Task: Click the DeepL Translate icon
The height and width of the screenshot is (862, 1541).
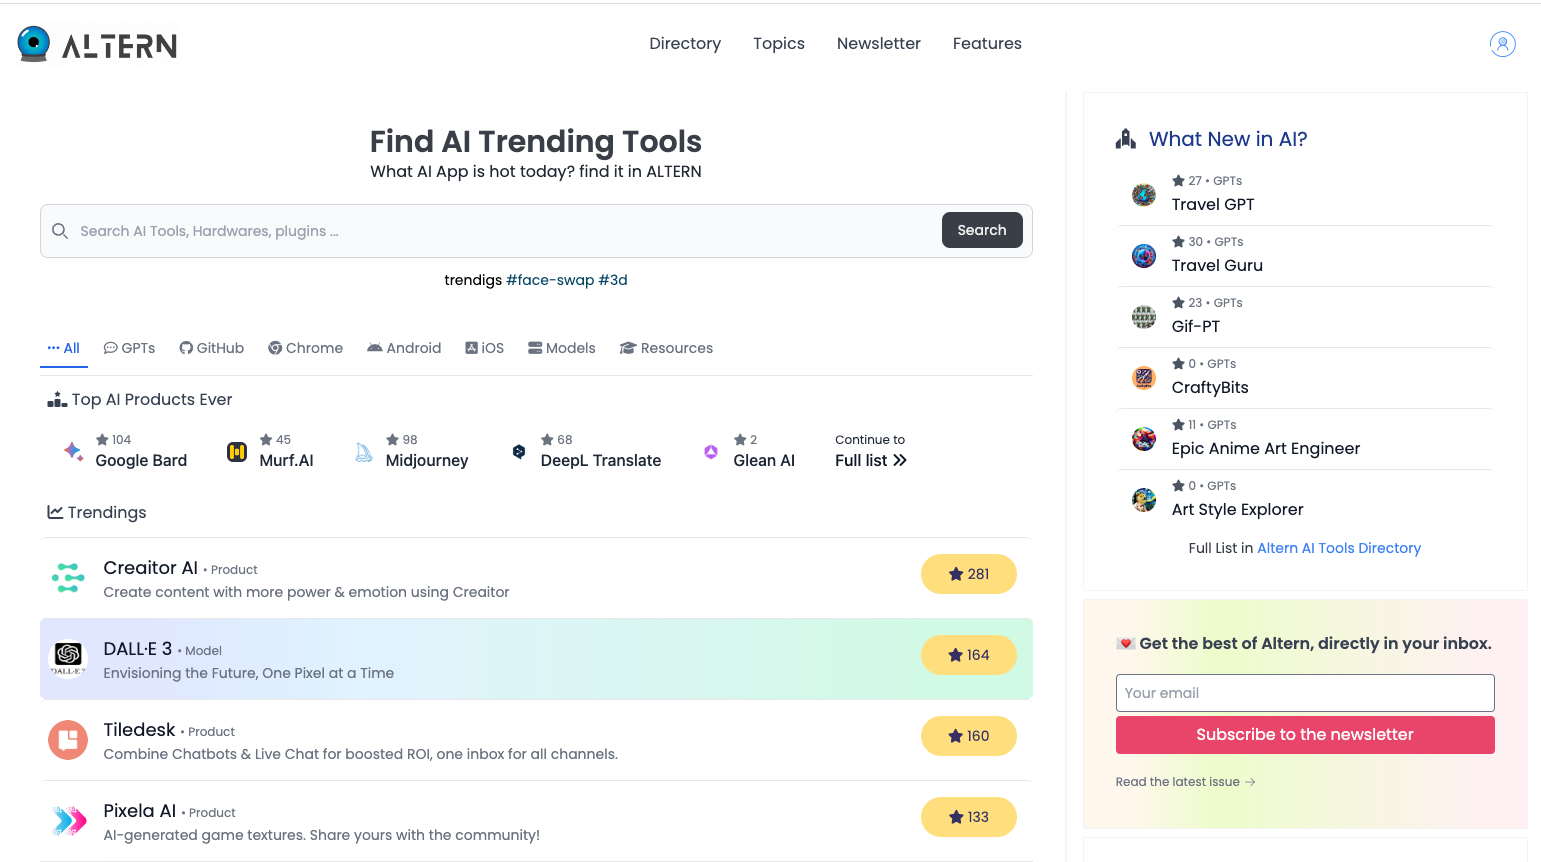Action: point(519,452)
